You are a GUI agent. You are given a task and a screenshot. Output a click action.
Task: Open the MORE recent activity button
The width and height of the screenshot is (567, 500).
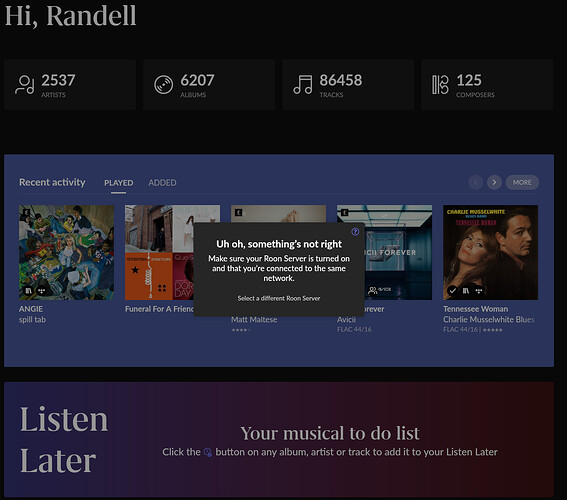coord(522,182)
